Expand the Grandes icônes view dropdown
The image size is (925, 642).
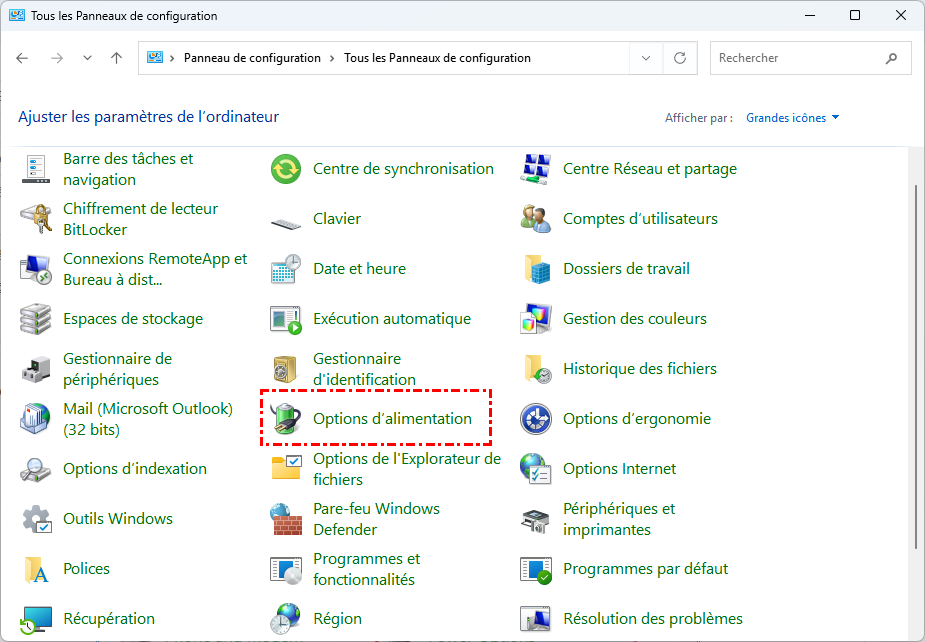click(x=793, y=118)
